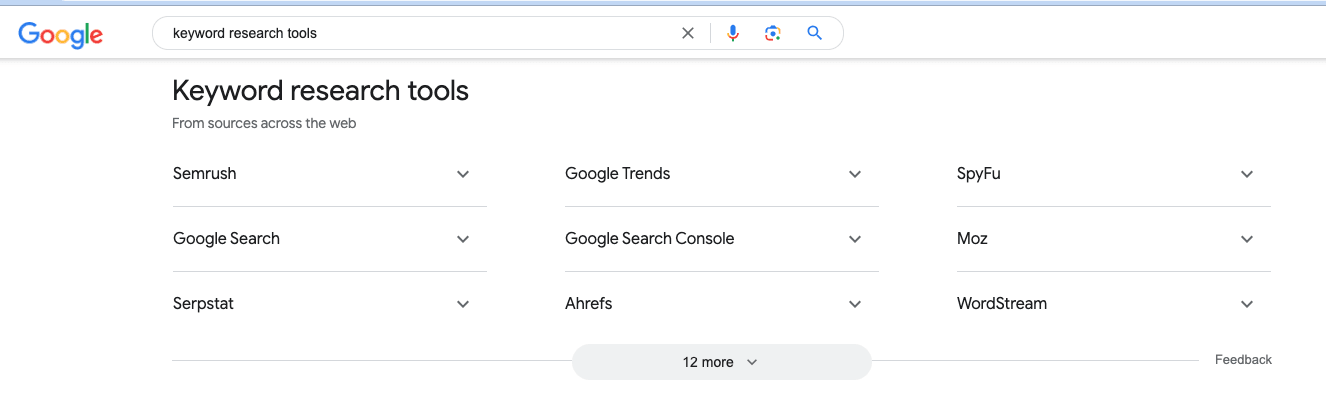The height and width of the screenshot is (400, 1326).
Task: Click the Google logo
Action: click(60, 34)
